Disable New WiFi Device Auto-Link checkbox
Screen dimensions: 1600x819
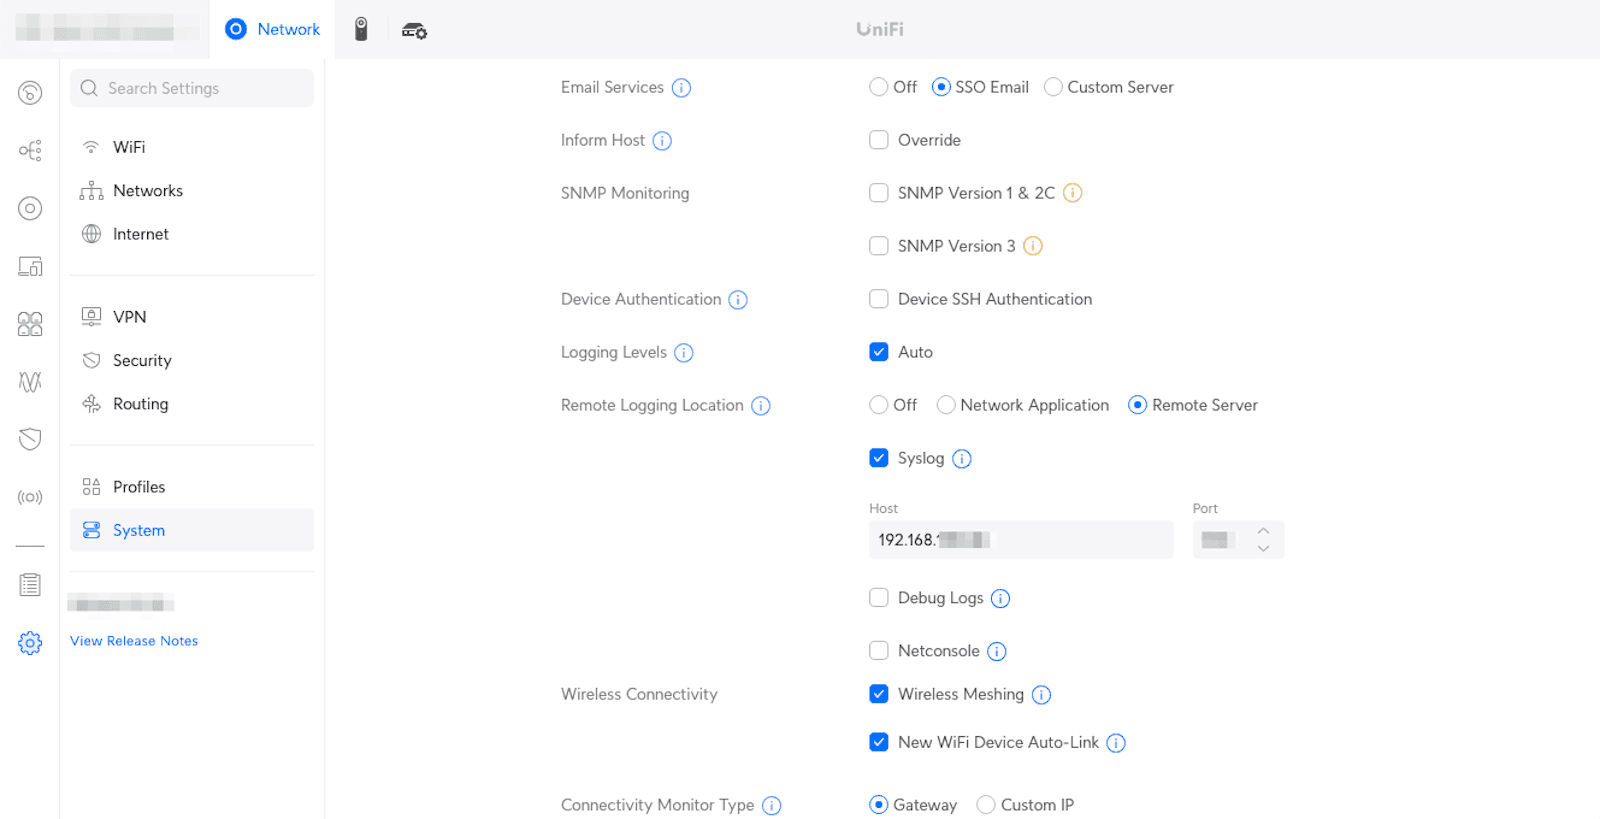coord(879,742)
